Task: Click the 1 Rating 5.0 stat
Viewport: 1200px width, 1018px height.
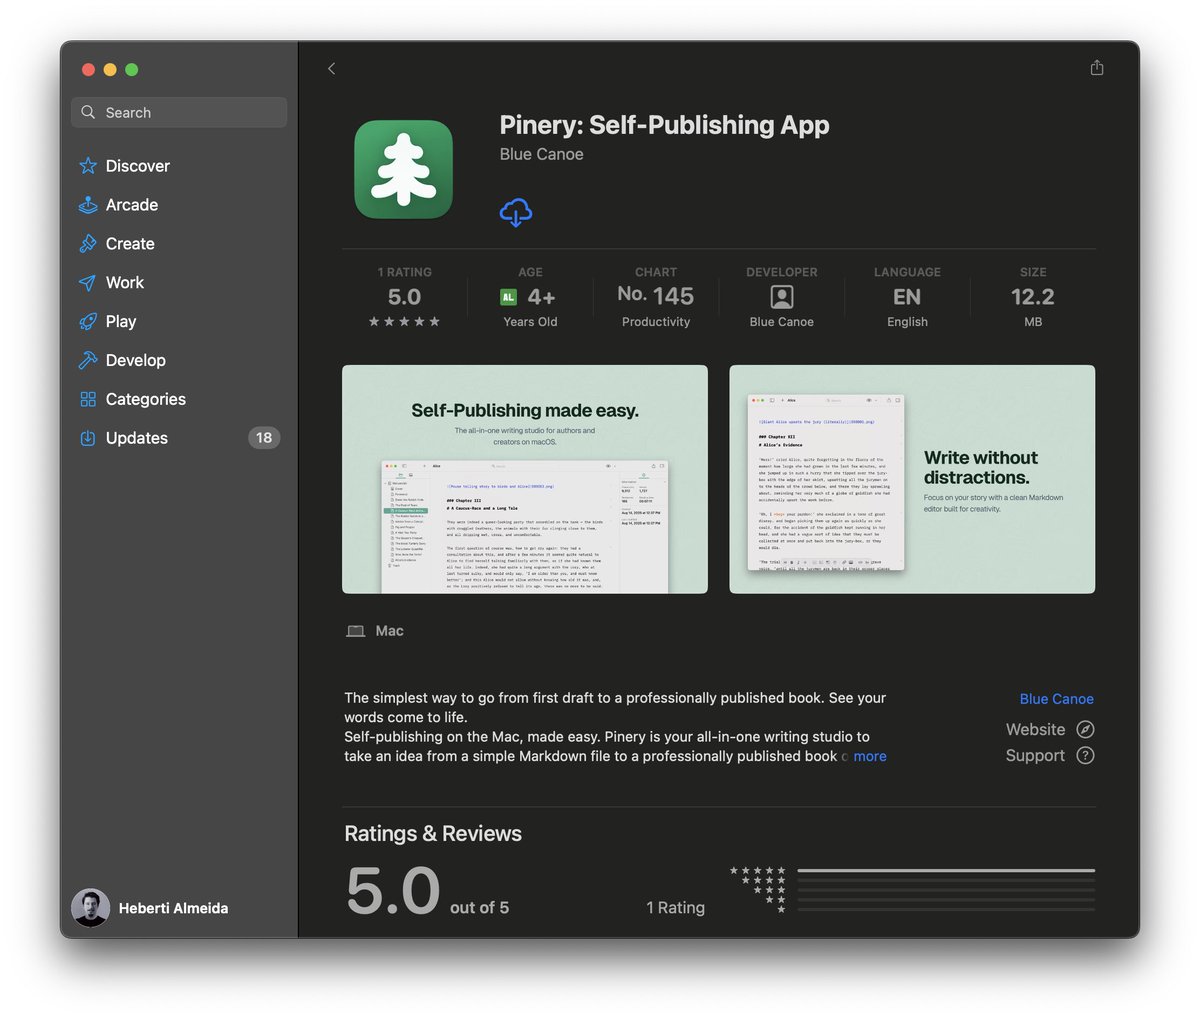Action: click(x=404, y=297)
